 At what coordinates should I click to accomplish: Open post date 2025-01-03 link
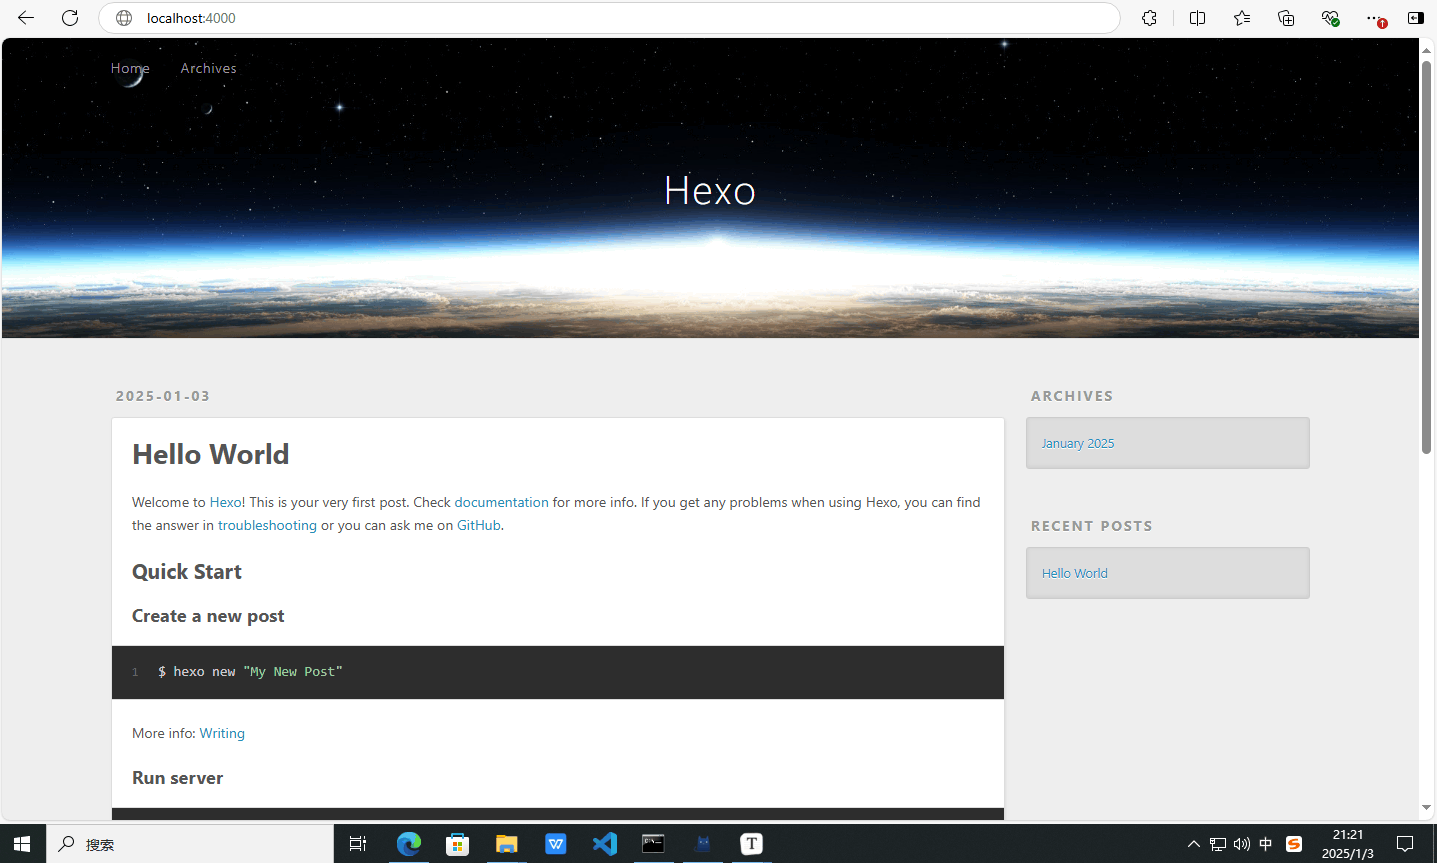(x=163, y=396)
